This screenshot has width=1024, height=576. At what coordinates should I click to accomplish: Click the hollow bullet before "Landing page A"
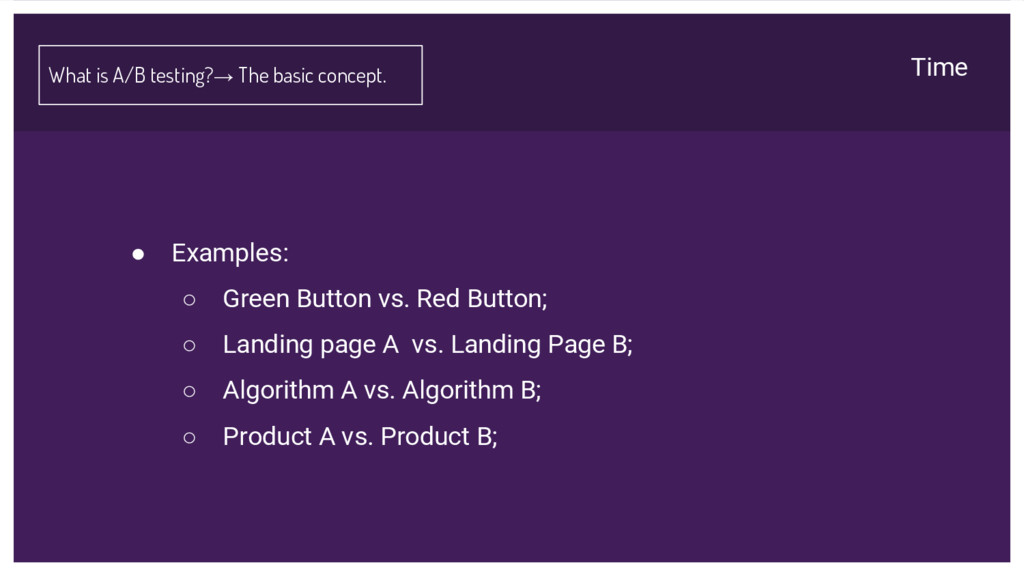click(x=189, y=345)
